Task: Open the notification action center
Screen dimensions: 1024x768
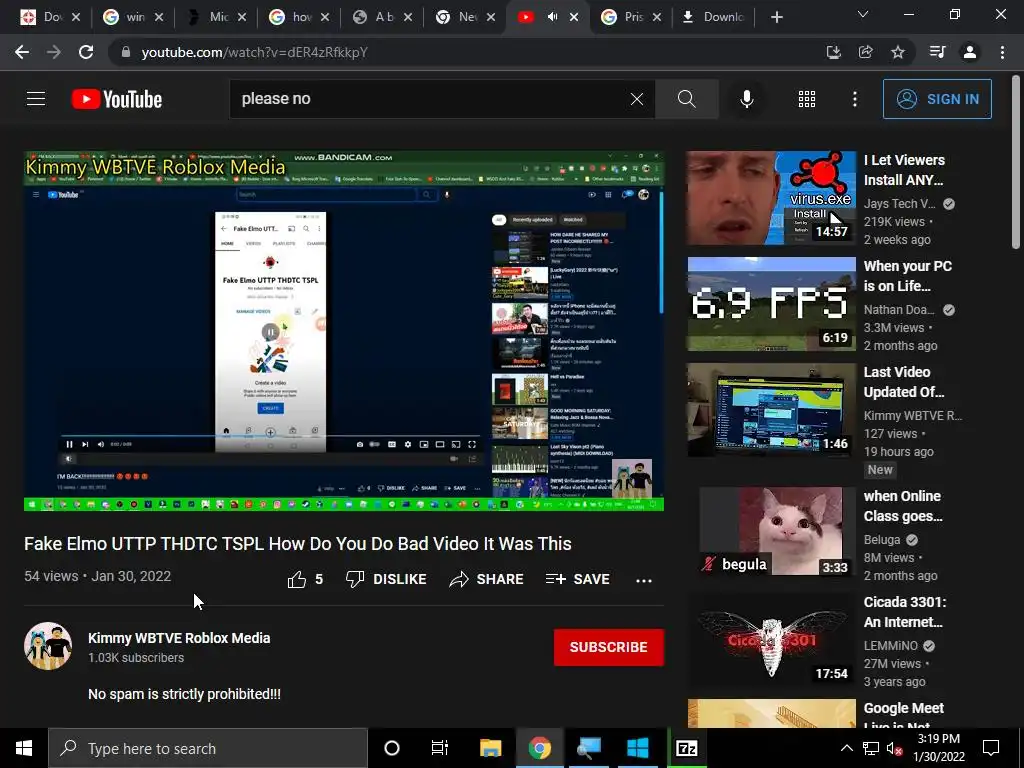Action: pos(991,748)
